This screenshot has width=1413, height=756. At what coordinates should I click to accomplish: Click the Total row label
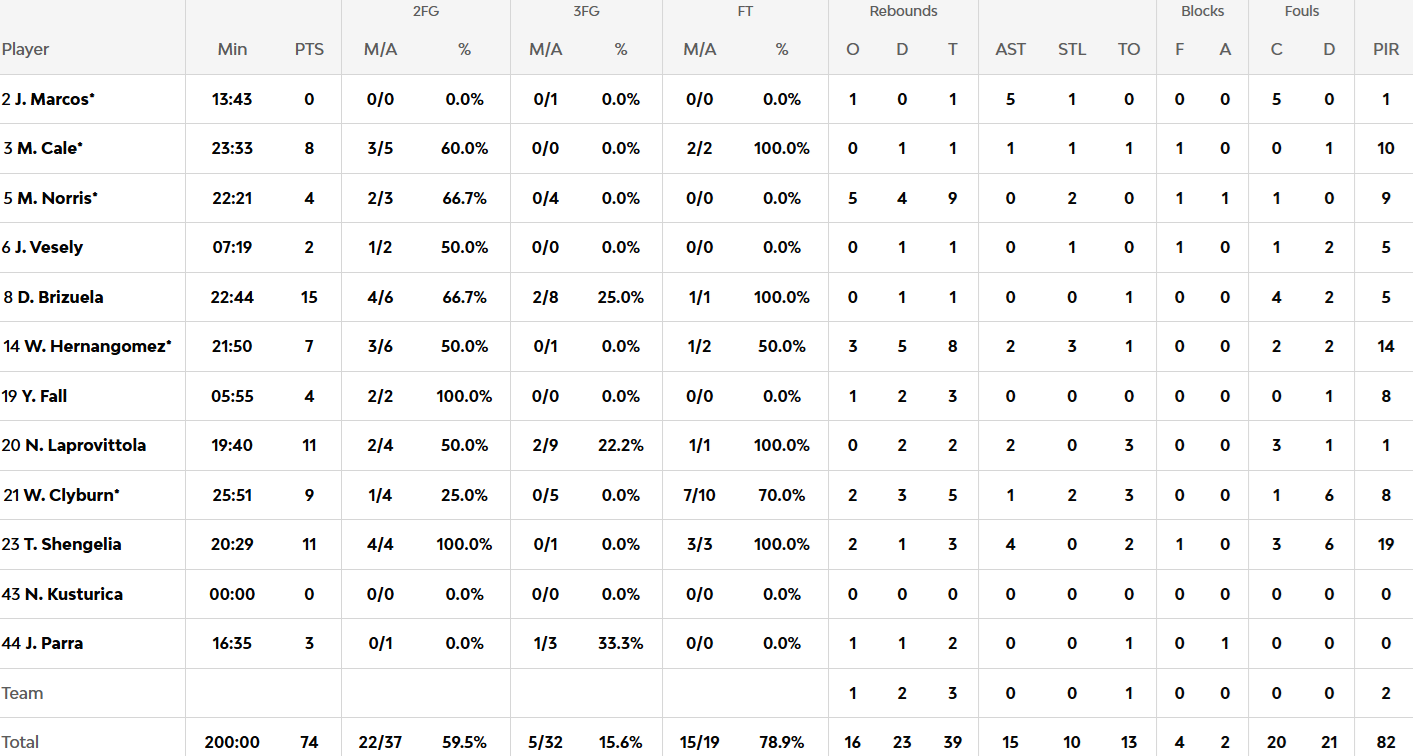20,742
